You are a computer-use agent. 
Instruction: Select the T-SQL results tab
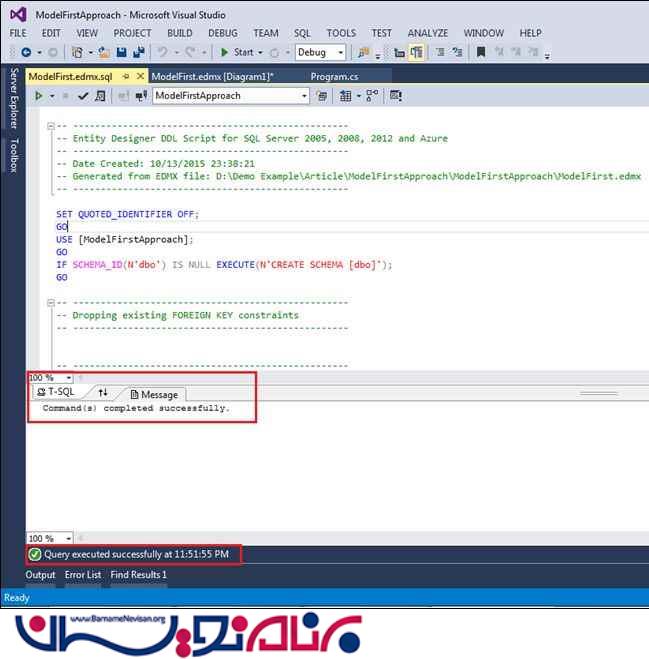point(56,393)
